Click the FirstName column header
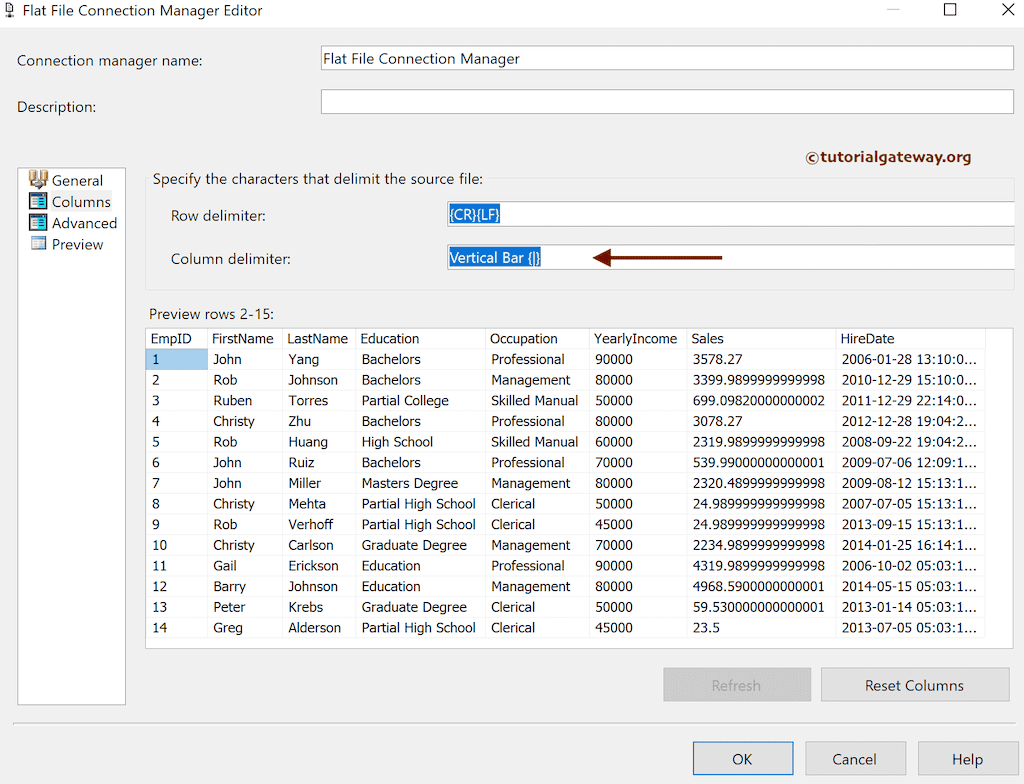 (x=243, y=338)
